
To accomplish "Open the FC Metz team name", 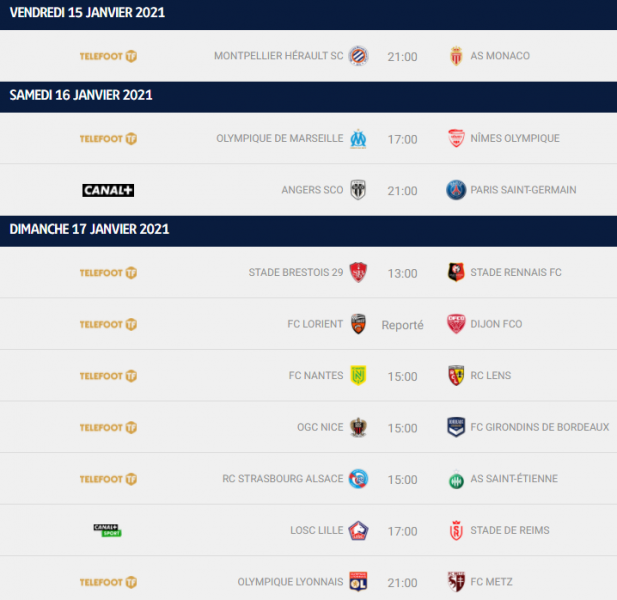I will click(491, 582).
